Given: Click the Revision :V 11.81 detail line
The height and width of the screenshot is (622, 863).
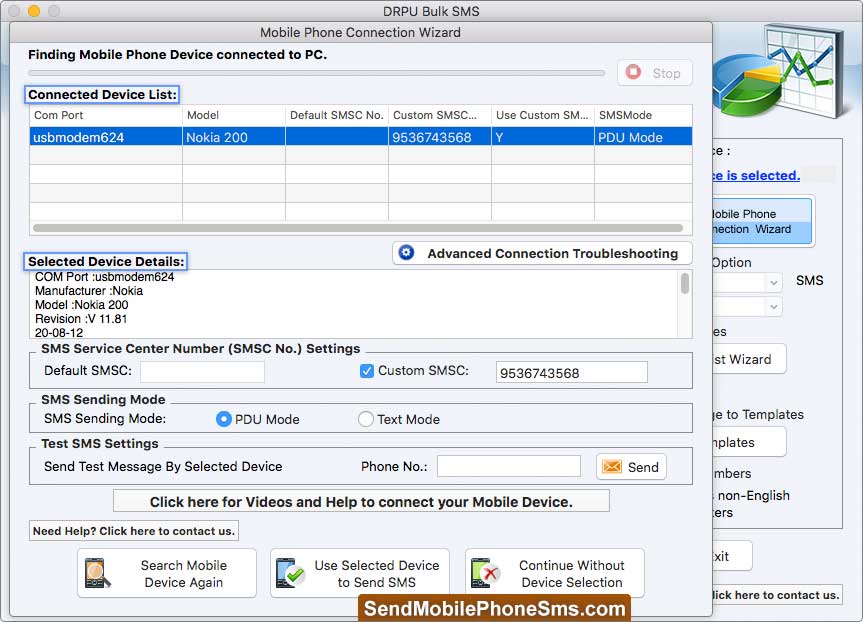Looking at the screenshot, I should tap(81, 319).
